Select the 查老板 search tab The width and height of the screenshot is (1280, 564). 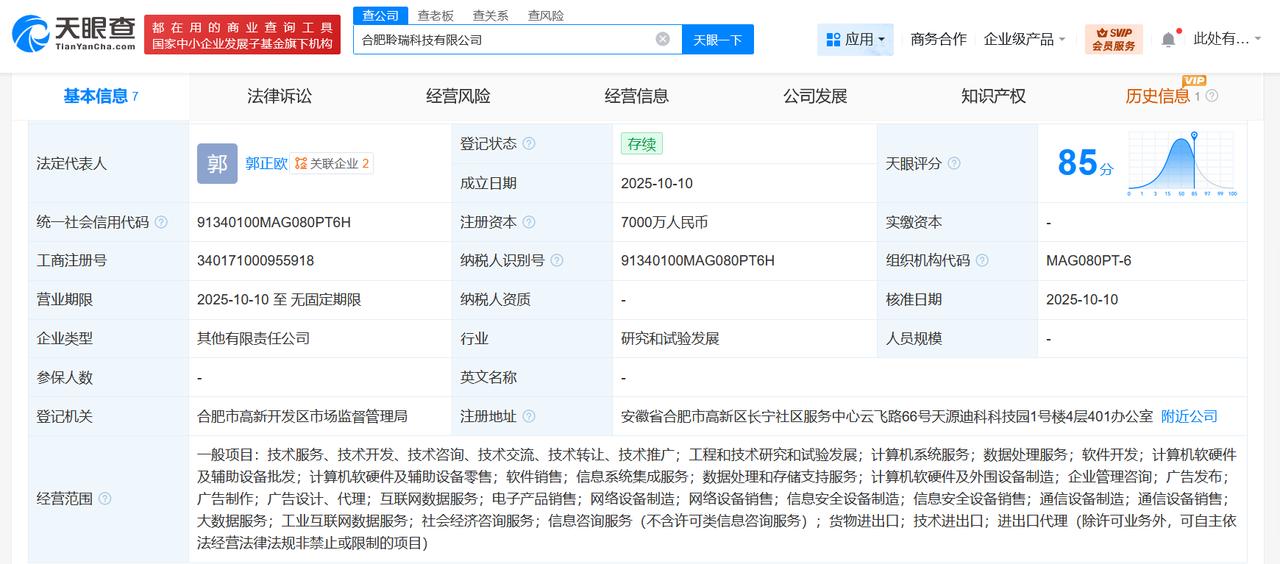pos(435,15)
